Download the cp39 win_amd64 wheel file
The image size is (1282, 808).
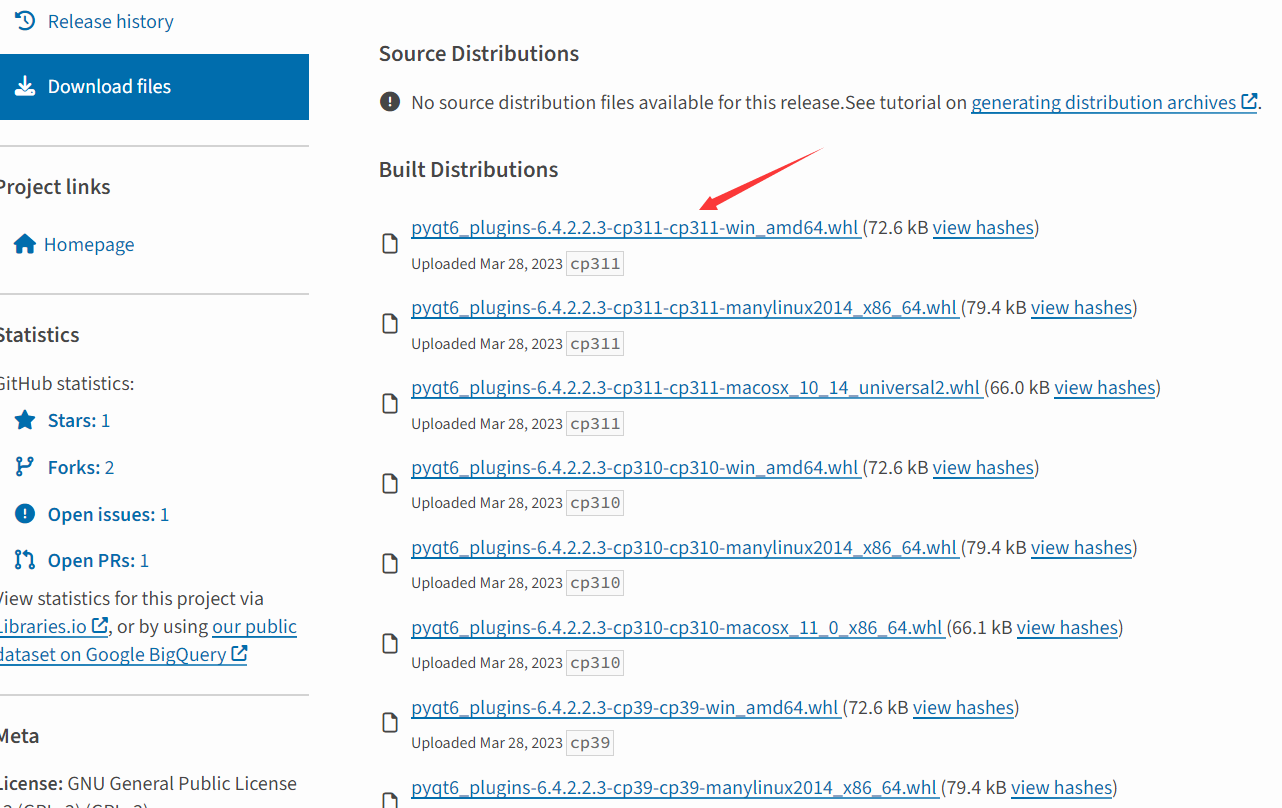click(625, 708)
